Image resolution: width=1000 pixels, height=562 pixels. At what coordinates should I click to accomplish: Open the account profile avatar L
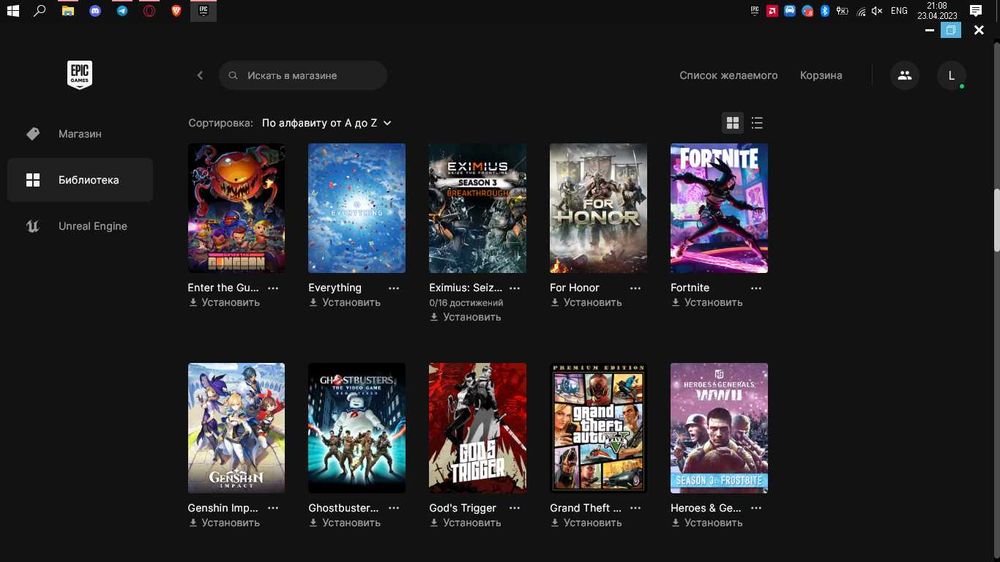[952, 75]
